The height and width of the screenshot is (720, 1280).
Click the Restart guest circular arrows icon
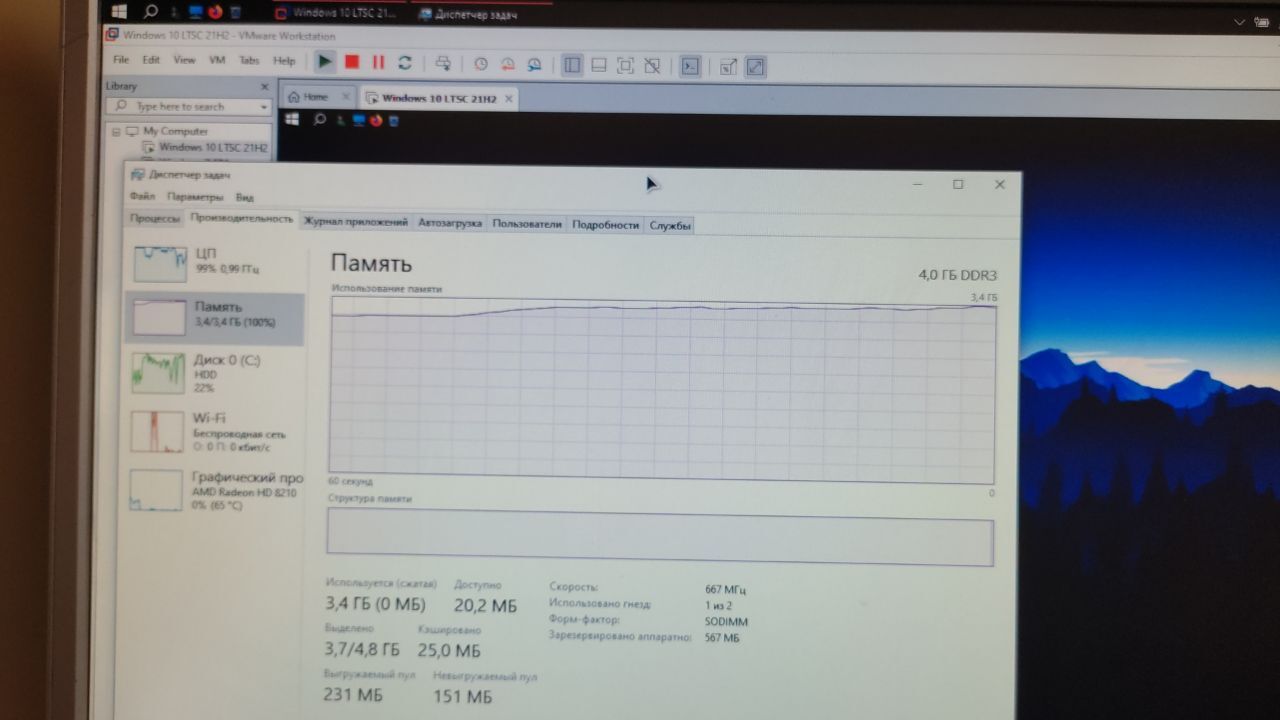pyautogui.click(x=405, y=62)
